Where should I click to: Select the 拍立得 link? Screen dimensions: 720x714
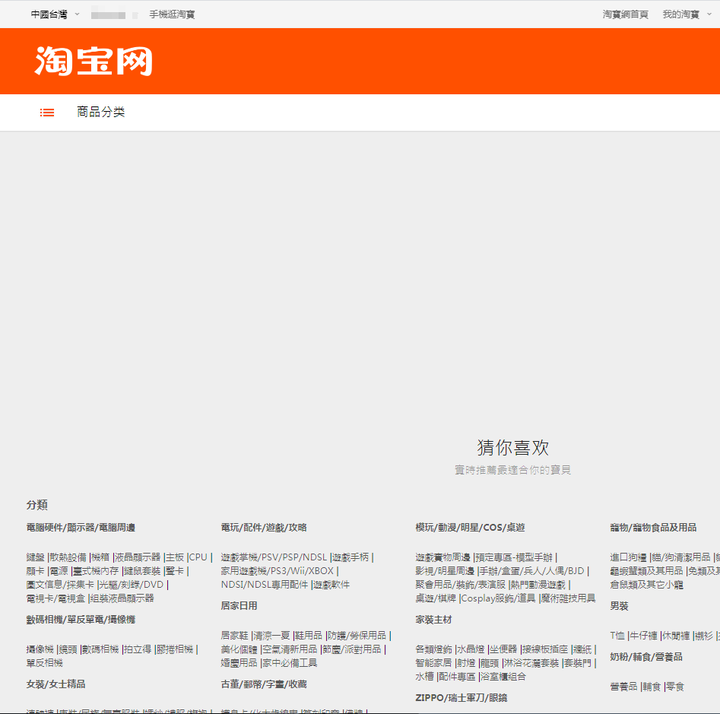pyautogui.click(x=138, y=650)
